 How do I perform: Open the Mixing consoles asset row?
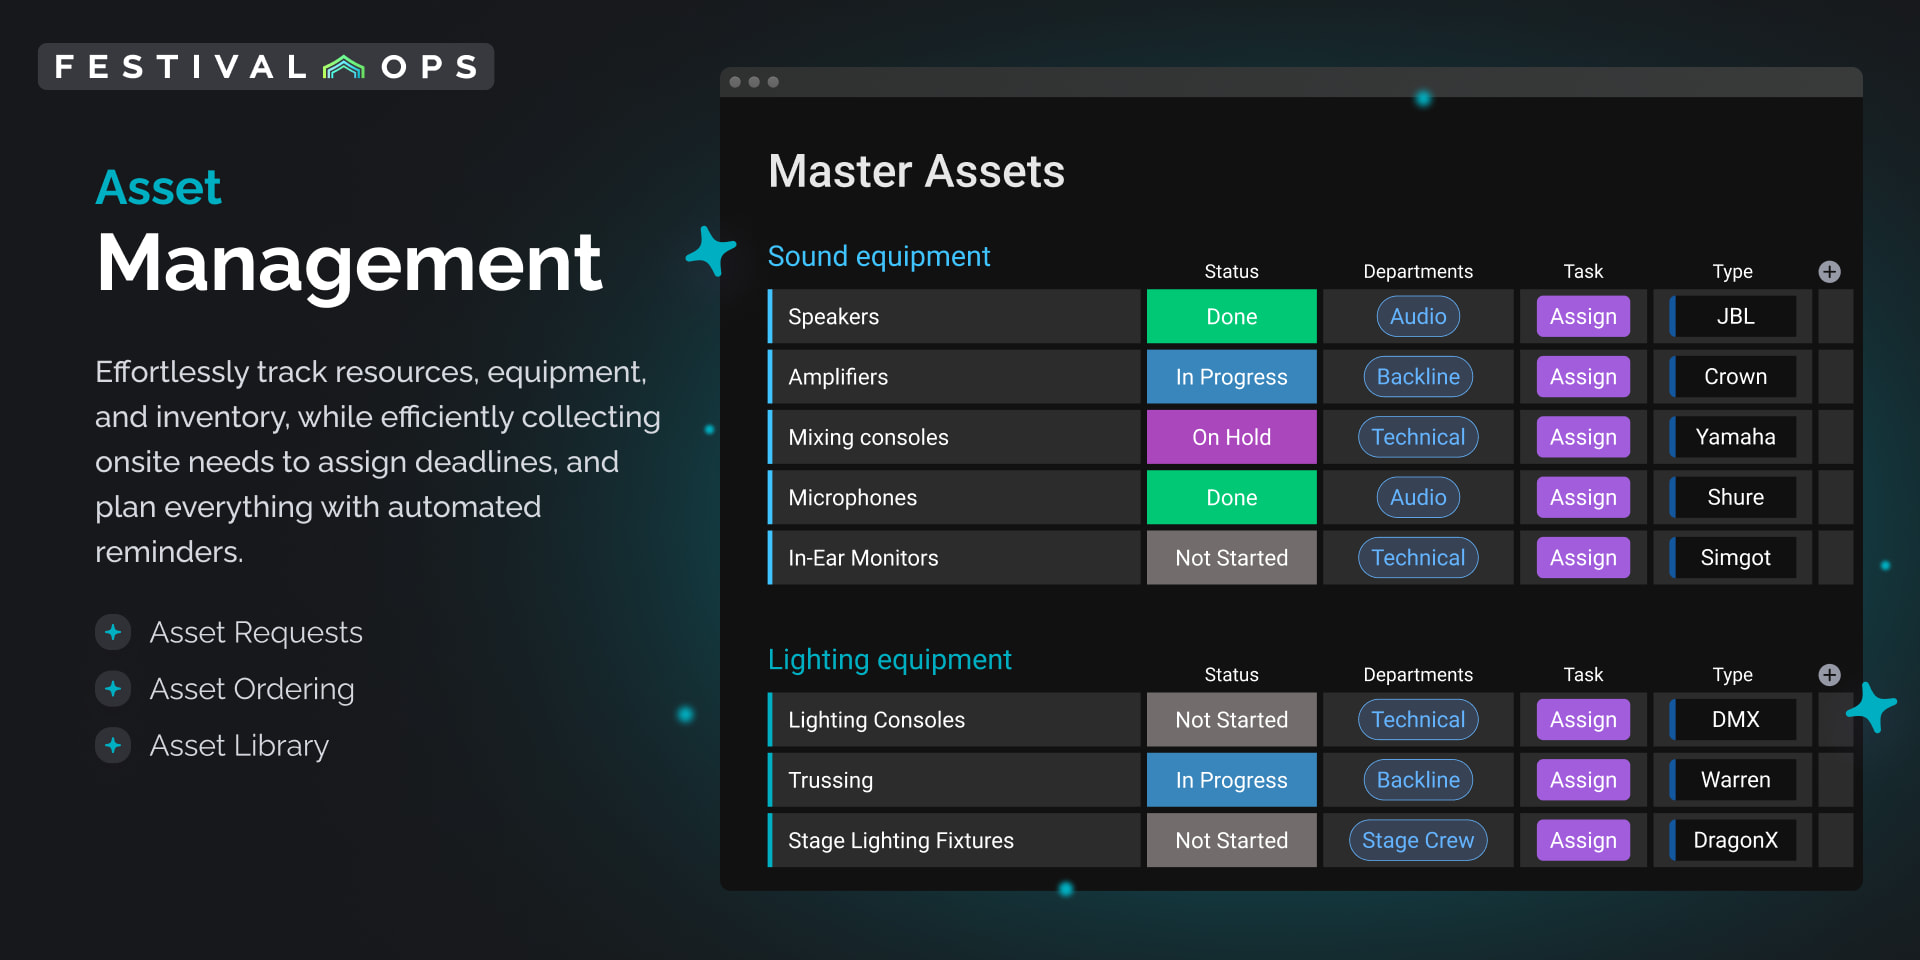coord(954,437)
